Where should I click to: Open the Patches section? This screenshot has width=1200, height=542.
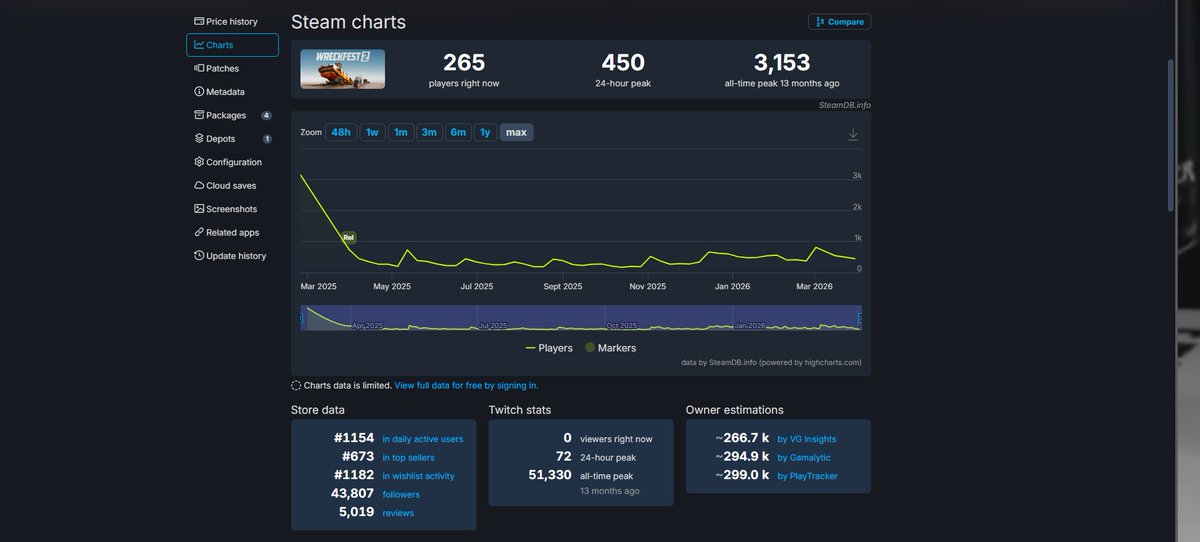[232, 68]
